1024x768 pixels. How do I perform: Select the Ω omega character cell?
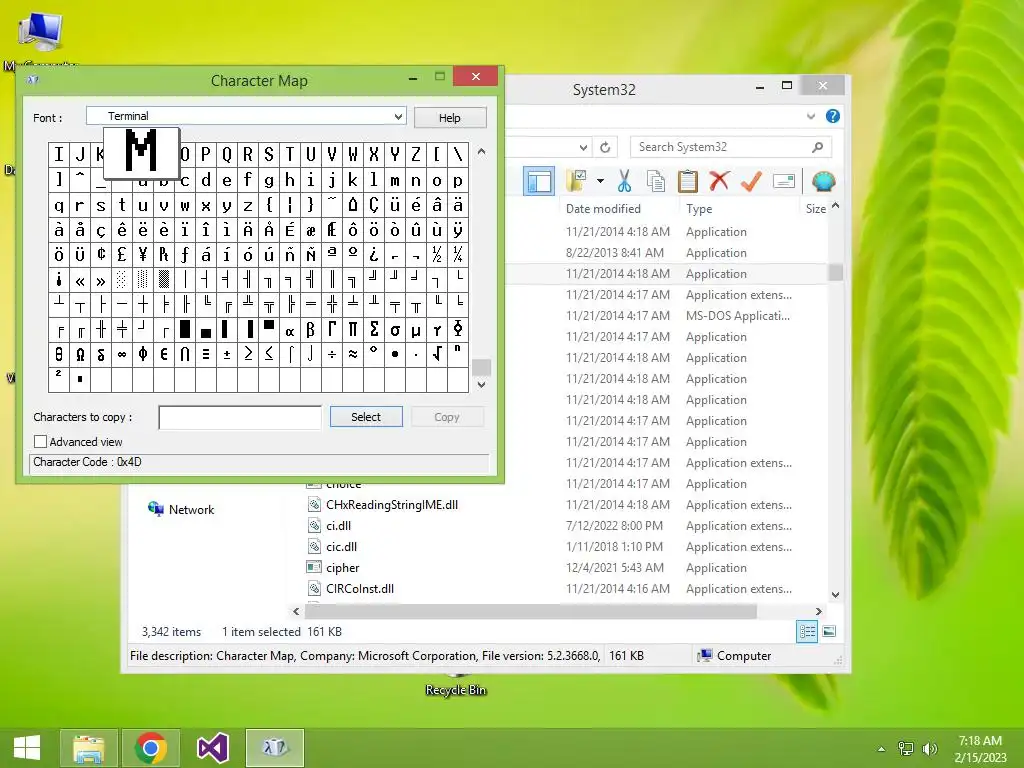tap(80, 354)
